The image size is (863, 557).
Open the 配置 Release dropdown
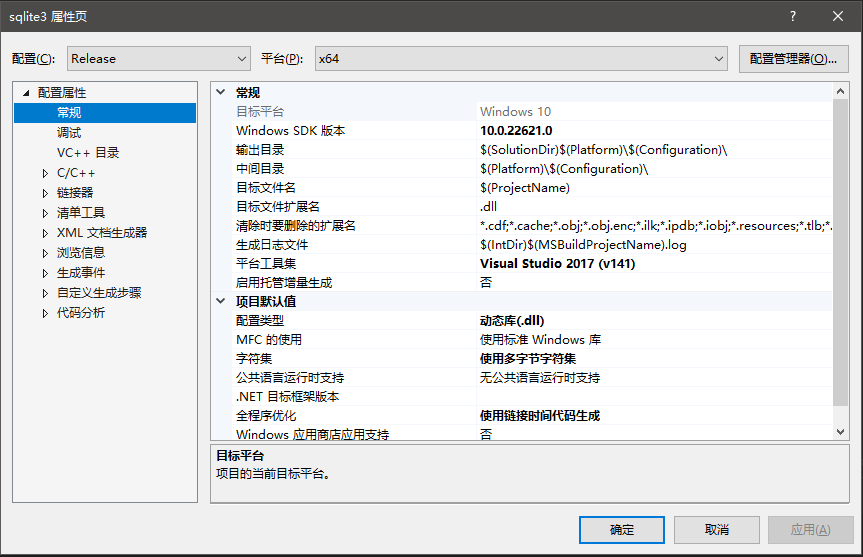click(x=158, y=59)
